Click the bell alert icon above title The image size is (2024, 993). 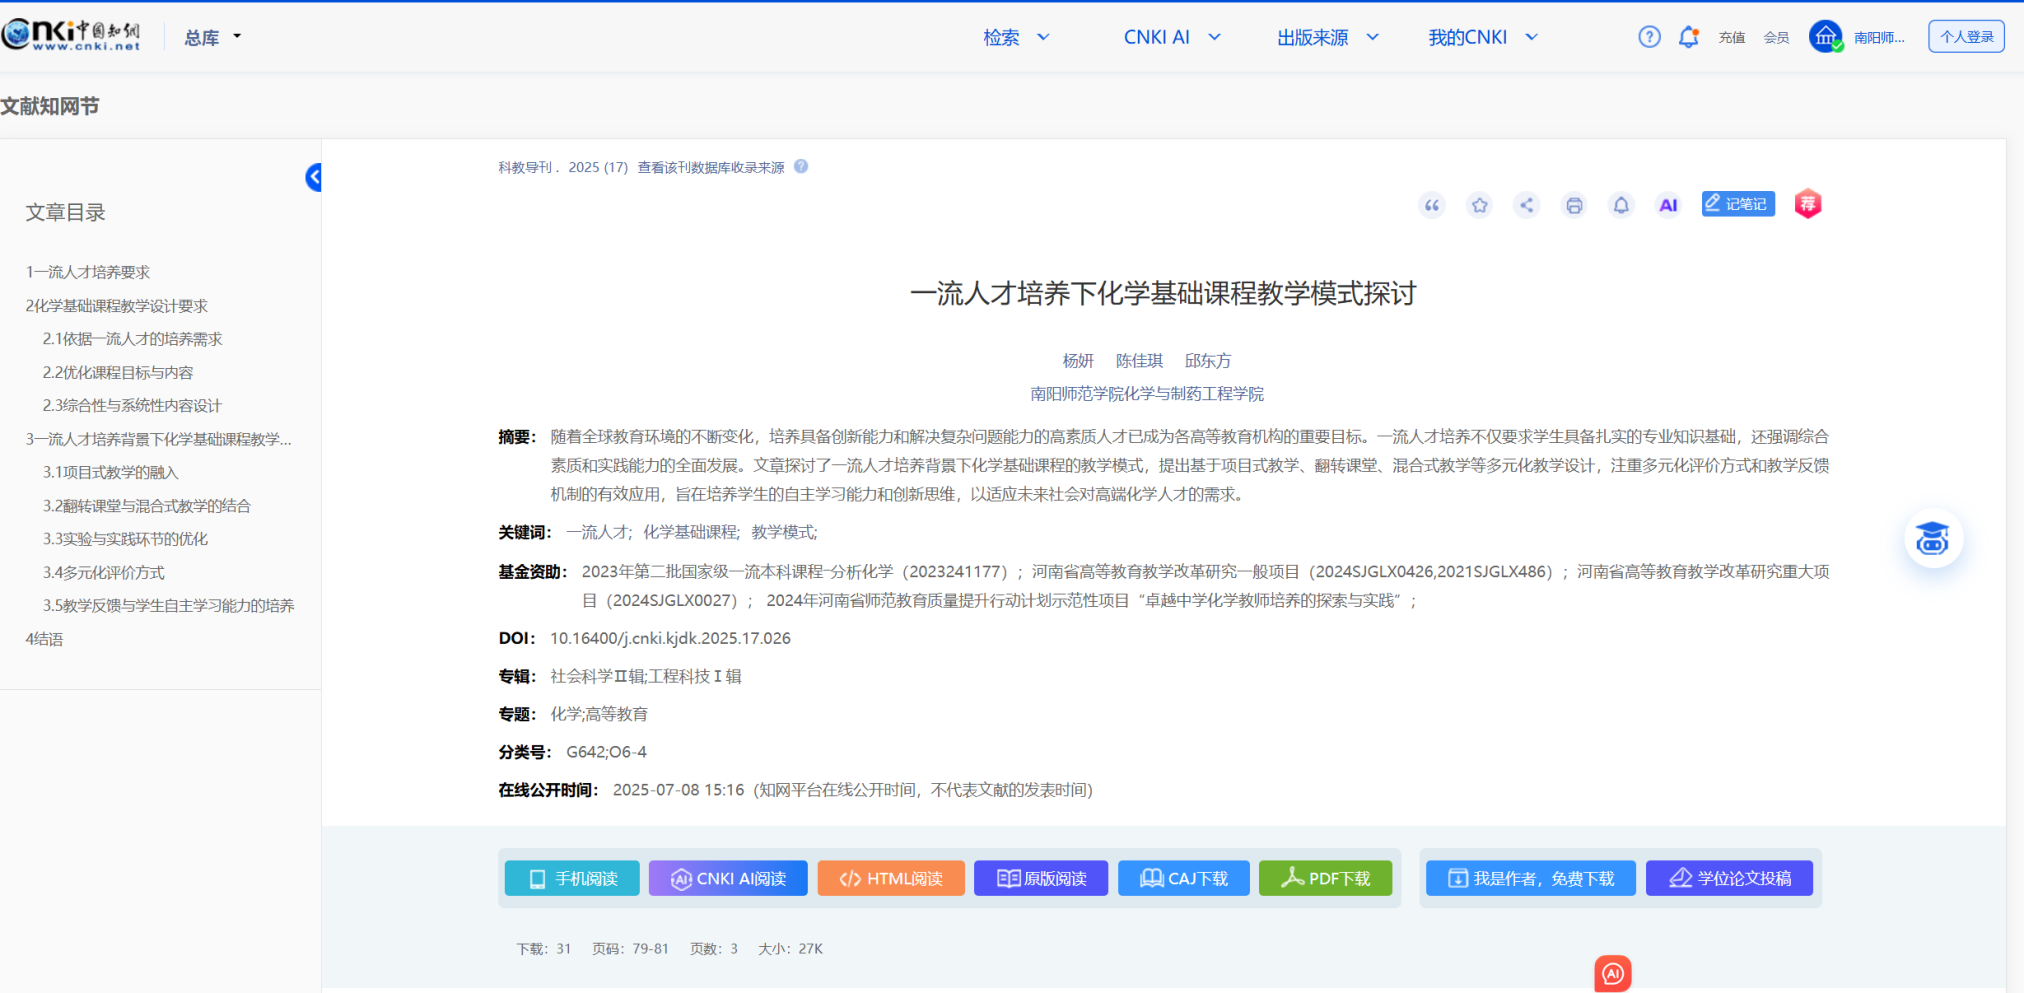pos(1621,206)
